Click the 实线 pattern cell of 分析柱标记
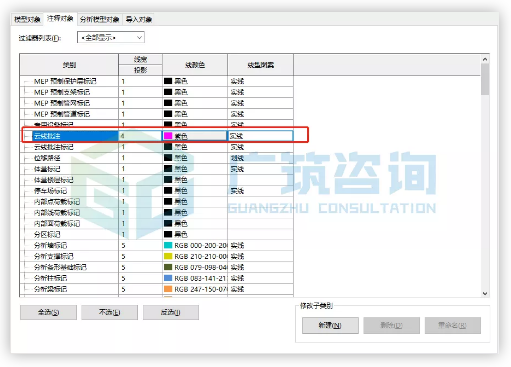Image resolution: width=511 pixels, height=367 pixels. [x=260, y=278]
